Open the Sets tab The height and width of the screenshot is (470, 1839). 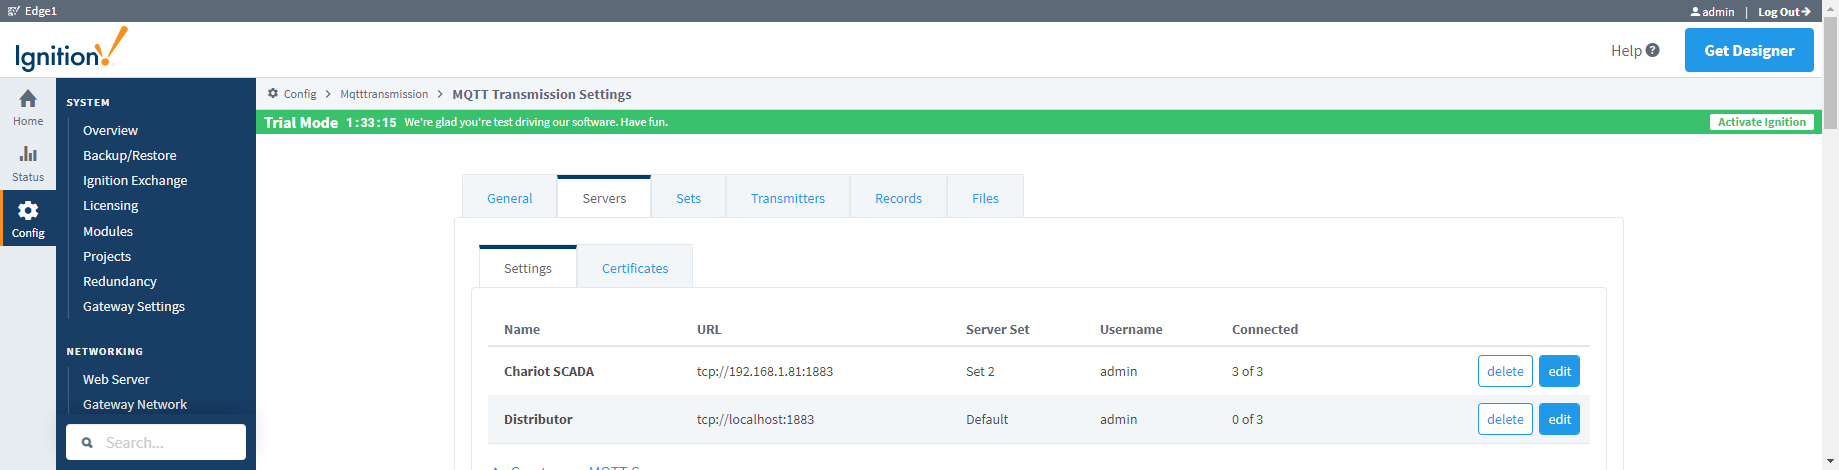pyautogui.click(x=688, y=198)
